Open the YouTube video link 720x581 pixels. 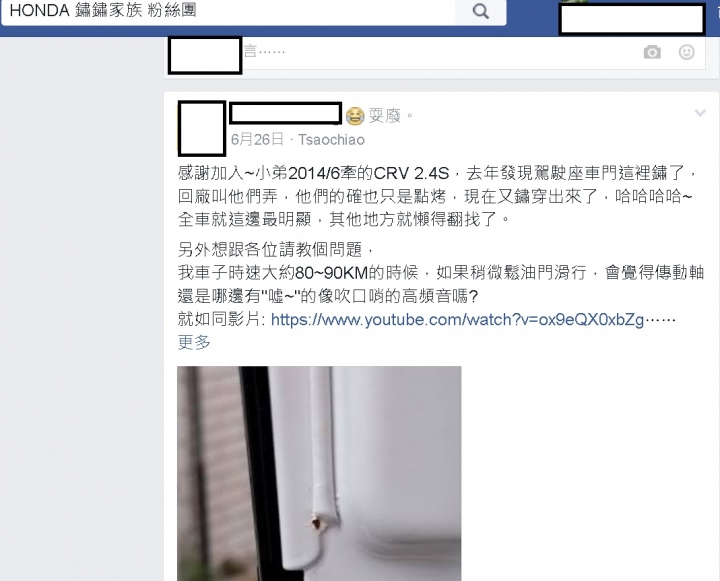point(457,319)
